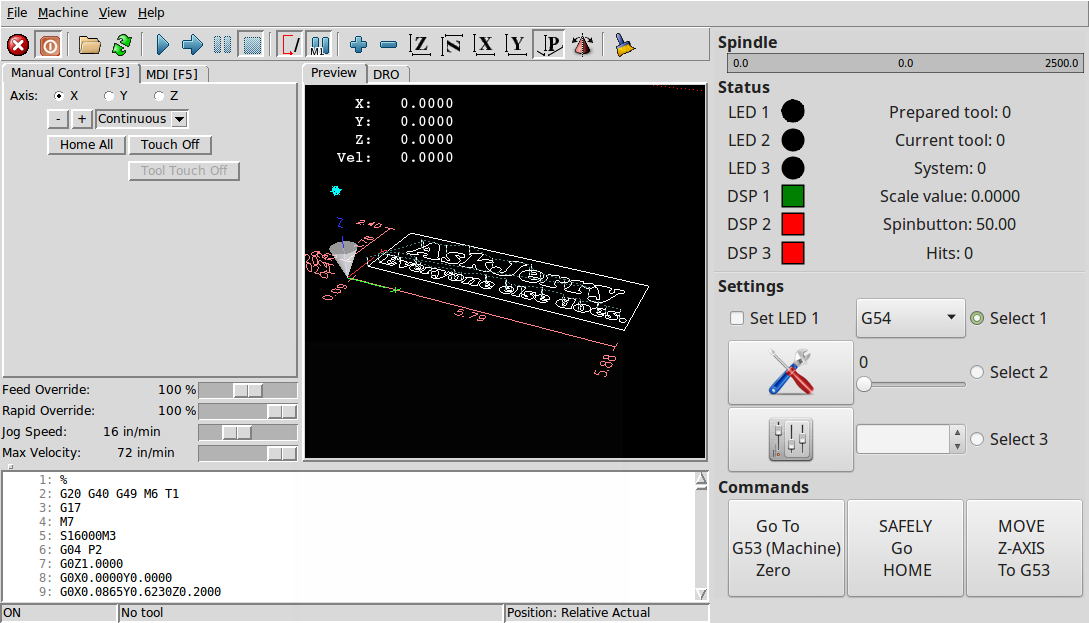Increase spinbutton value with up arrow
1089x623 pixels.
pos(958,432)
